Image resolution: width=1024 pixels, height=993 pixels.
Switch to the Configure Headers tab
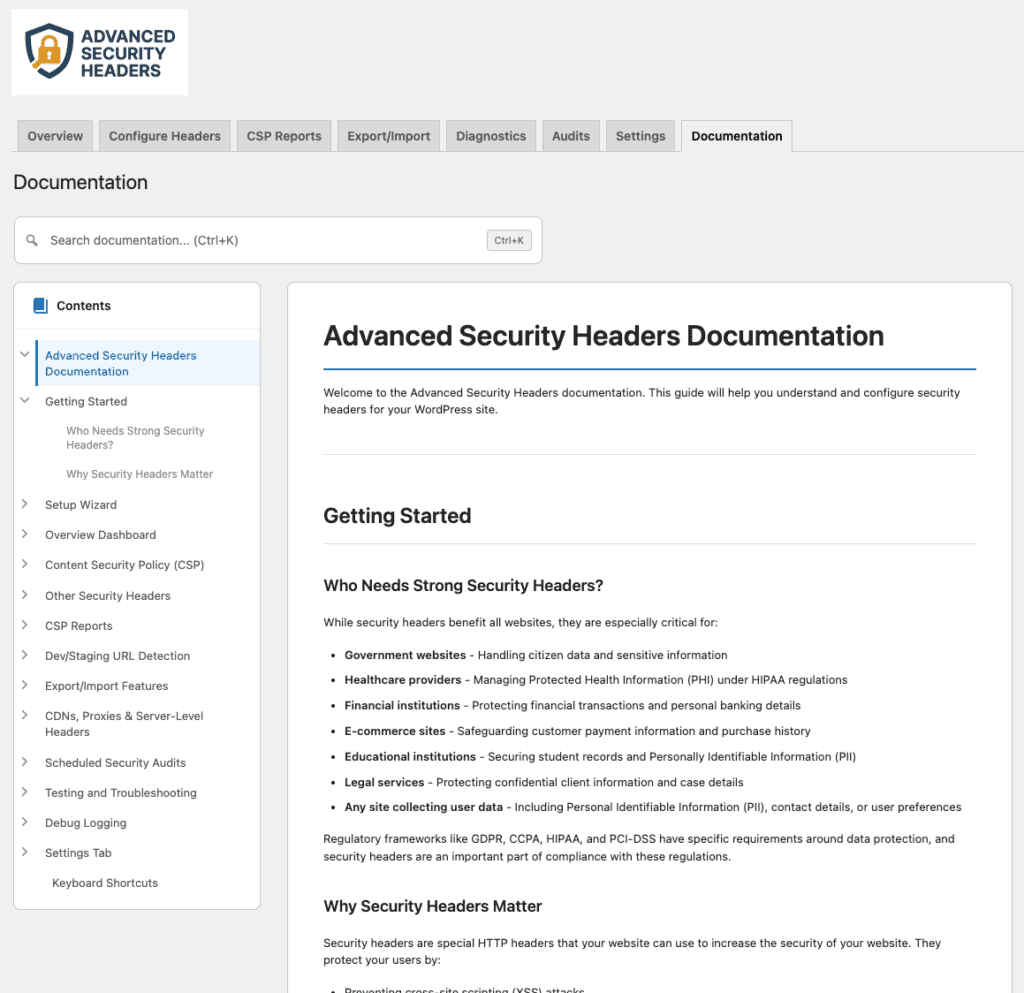point(164,136)
